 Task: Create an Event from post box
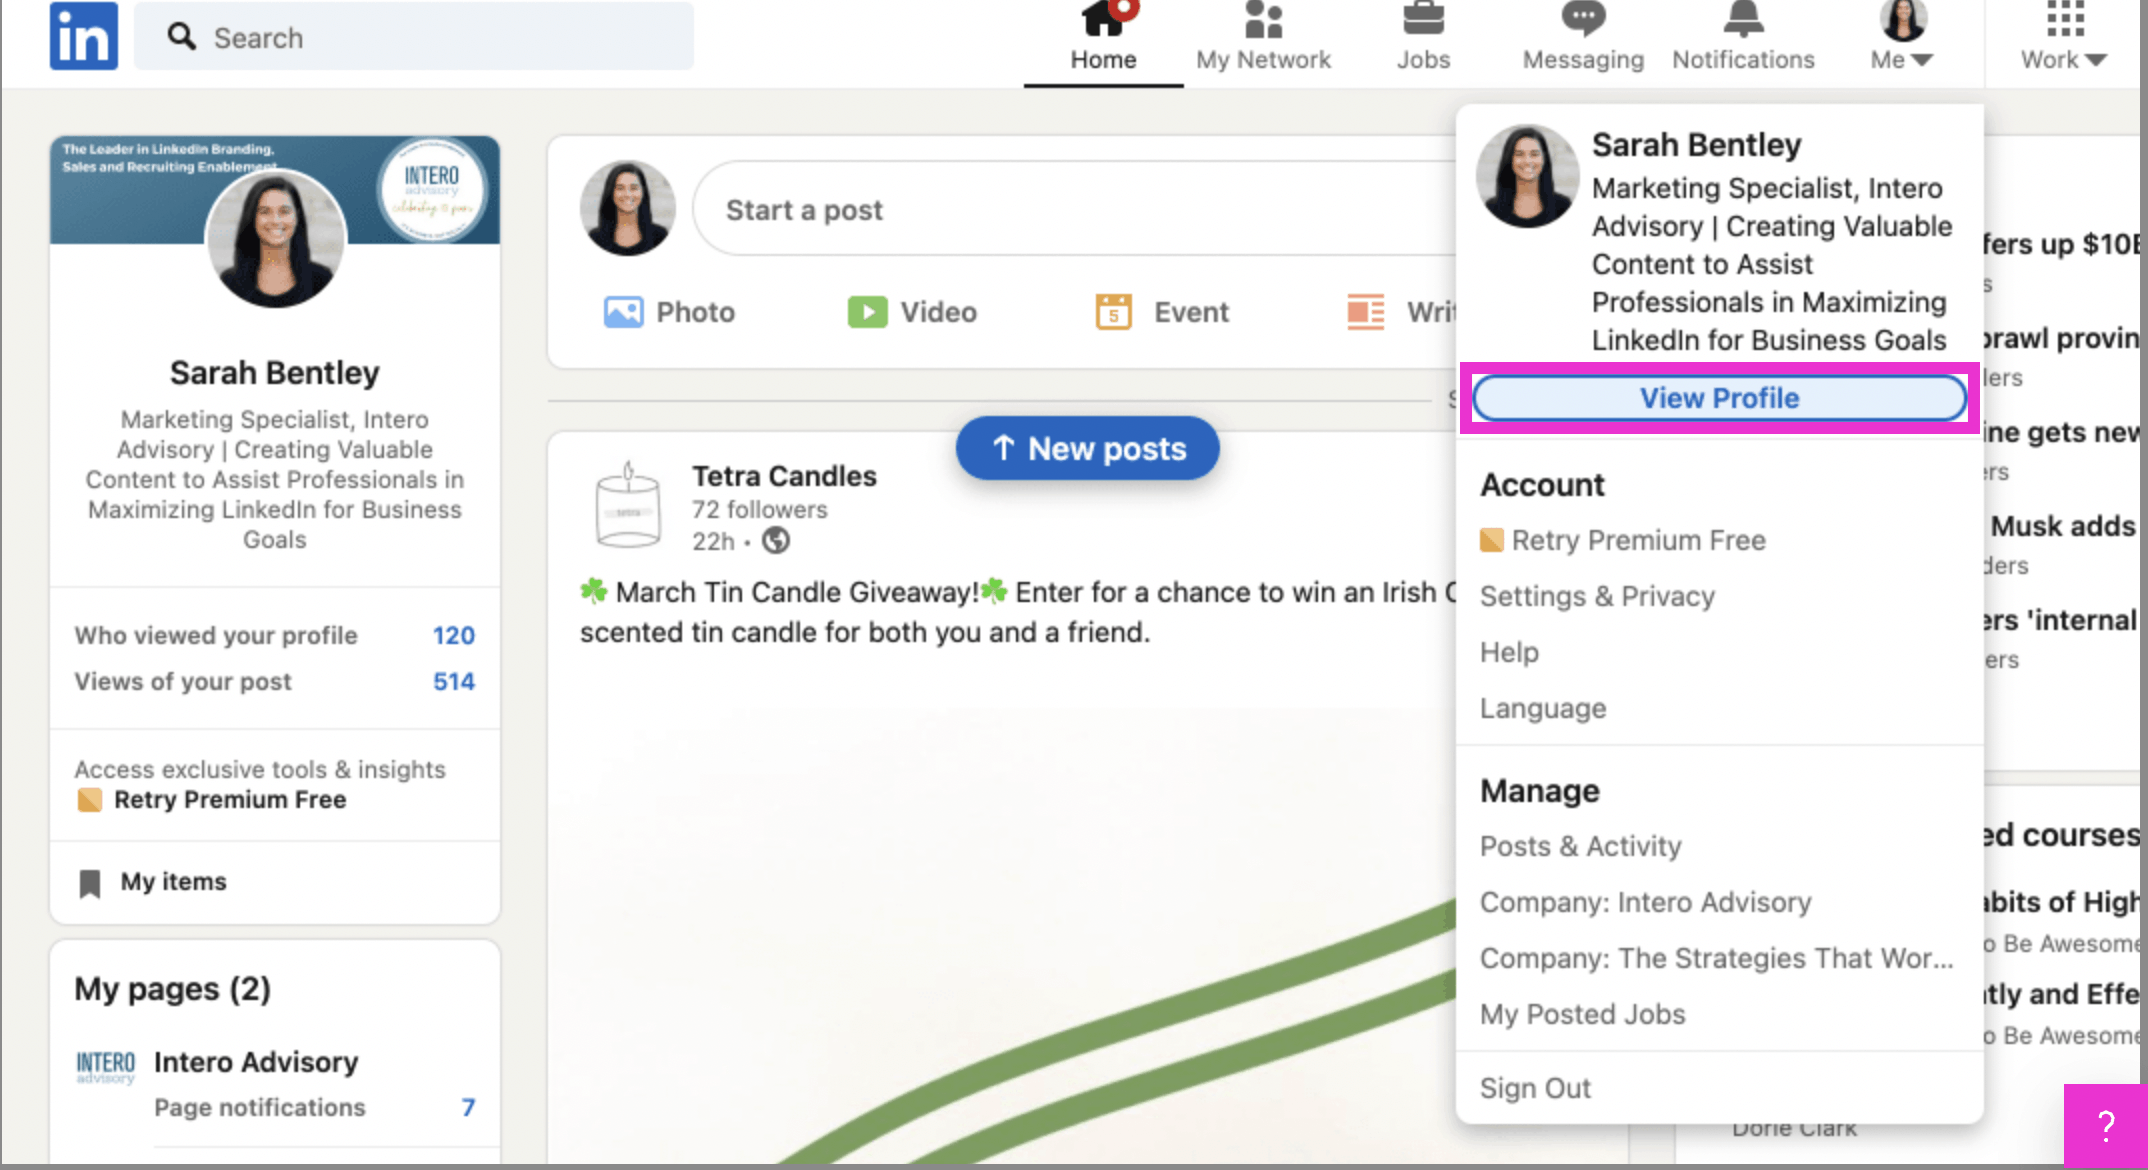(1161, 312)
